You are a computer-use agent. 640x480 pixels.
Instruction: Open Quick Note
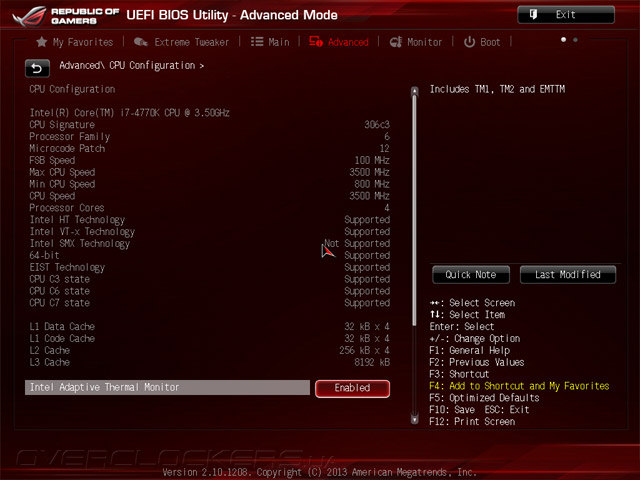(x=471, y=275)
